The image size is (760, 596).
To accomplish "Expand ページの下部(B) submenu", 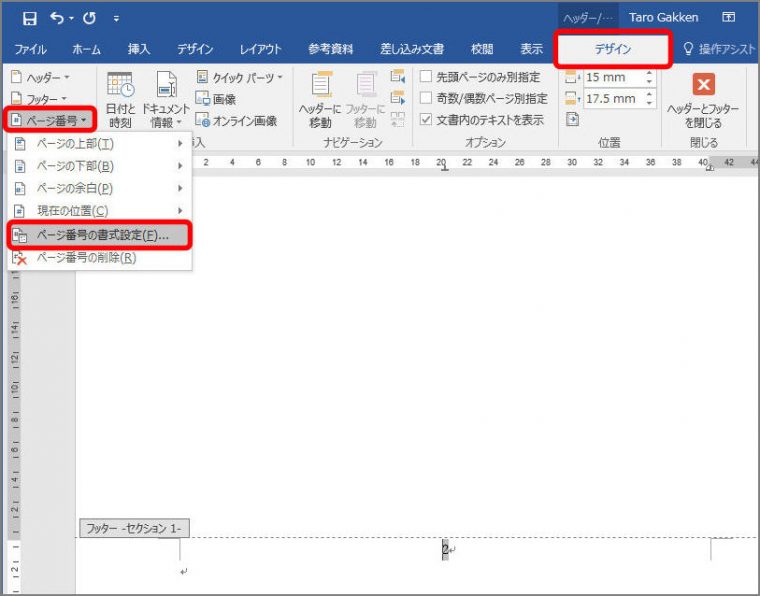I will click(x=99, y=166).
